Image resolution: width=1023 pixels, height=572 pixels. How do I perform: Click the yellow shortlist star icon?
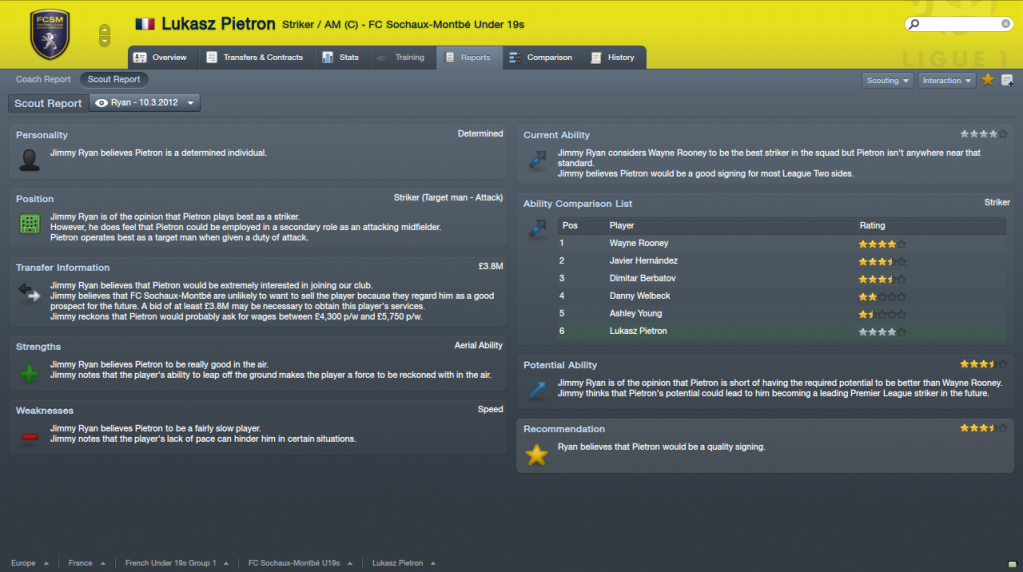point(988,80)
